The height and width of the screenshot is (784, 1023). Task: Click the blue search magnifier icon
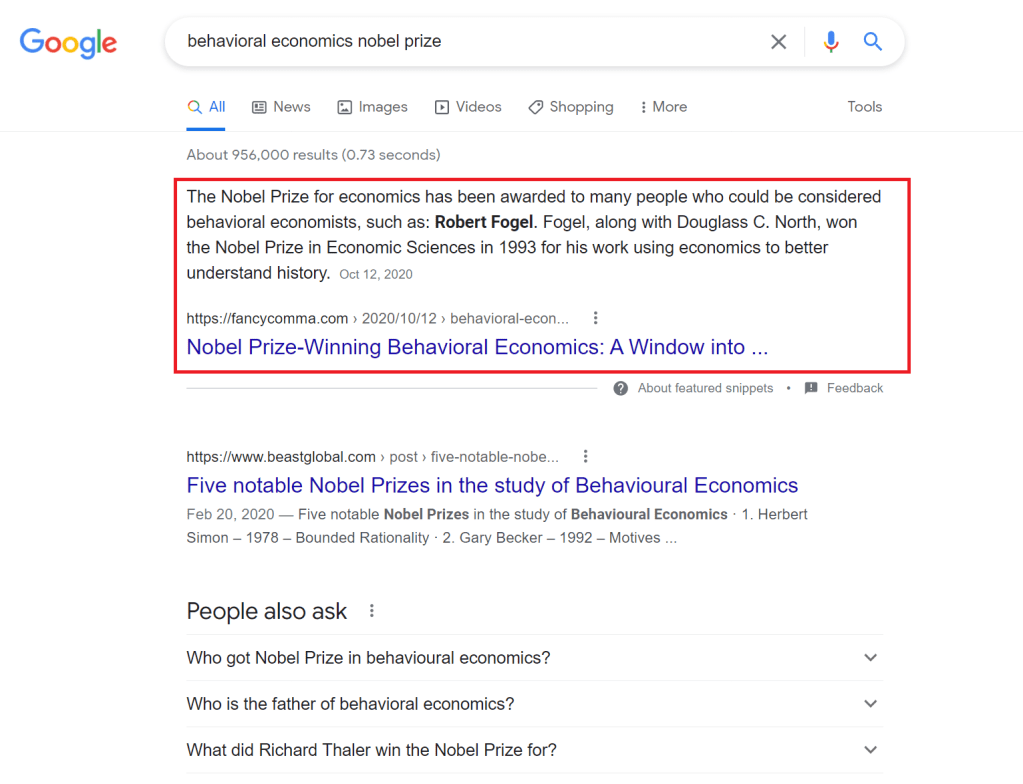[872, 41]
